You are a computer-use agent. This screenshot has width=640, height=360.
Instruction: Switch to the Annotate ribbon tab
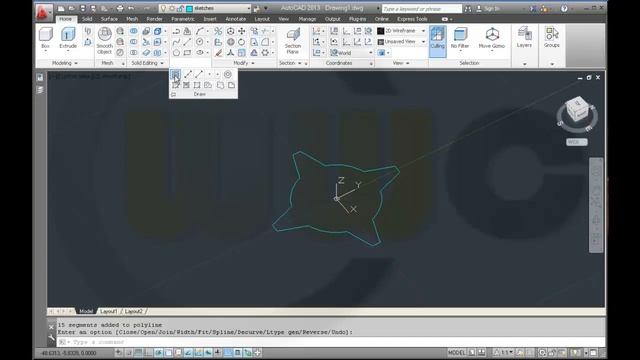tap(236, 19)
